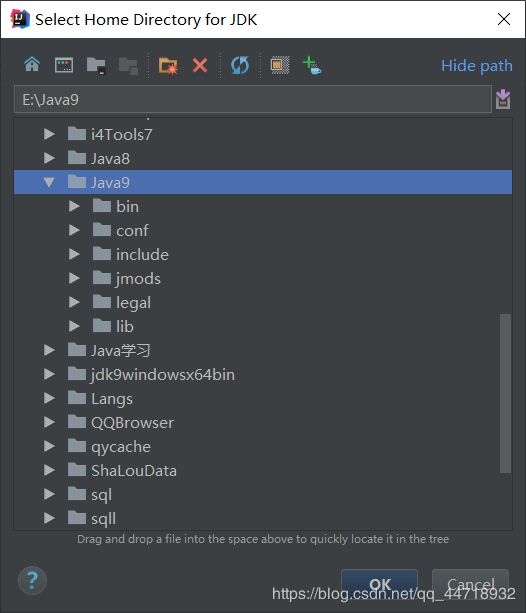Select the ShaLouData folder
526x613 pixels.
(263, 470)
